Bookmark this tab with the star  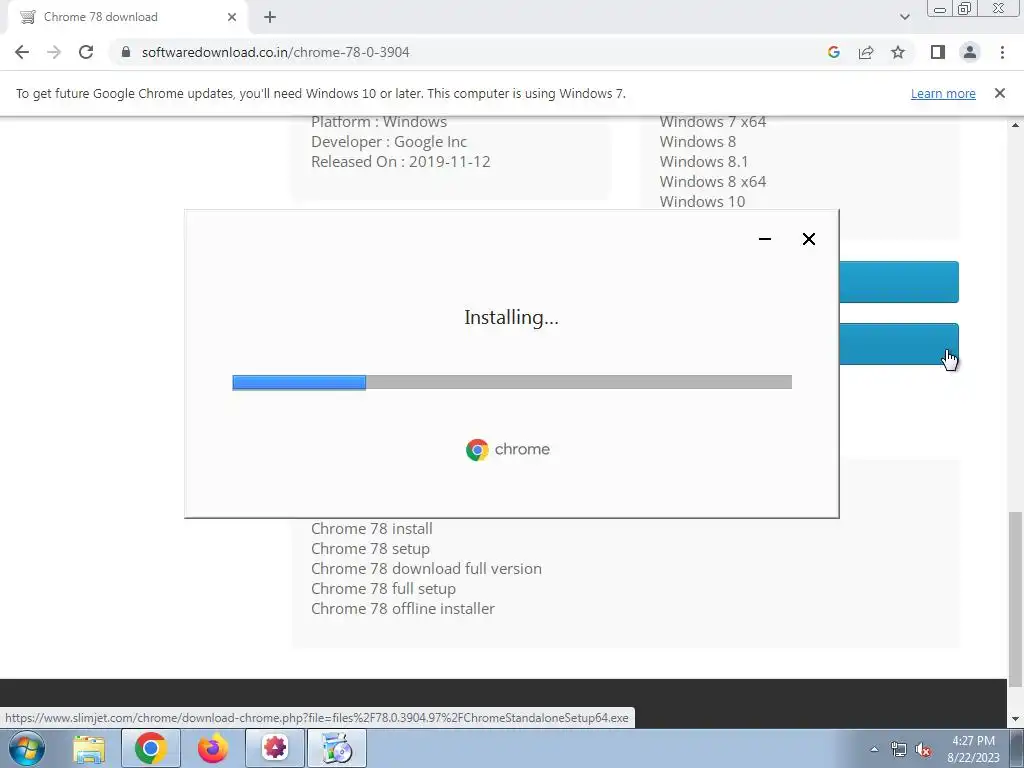[898, 52]
